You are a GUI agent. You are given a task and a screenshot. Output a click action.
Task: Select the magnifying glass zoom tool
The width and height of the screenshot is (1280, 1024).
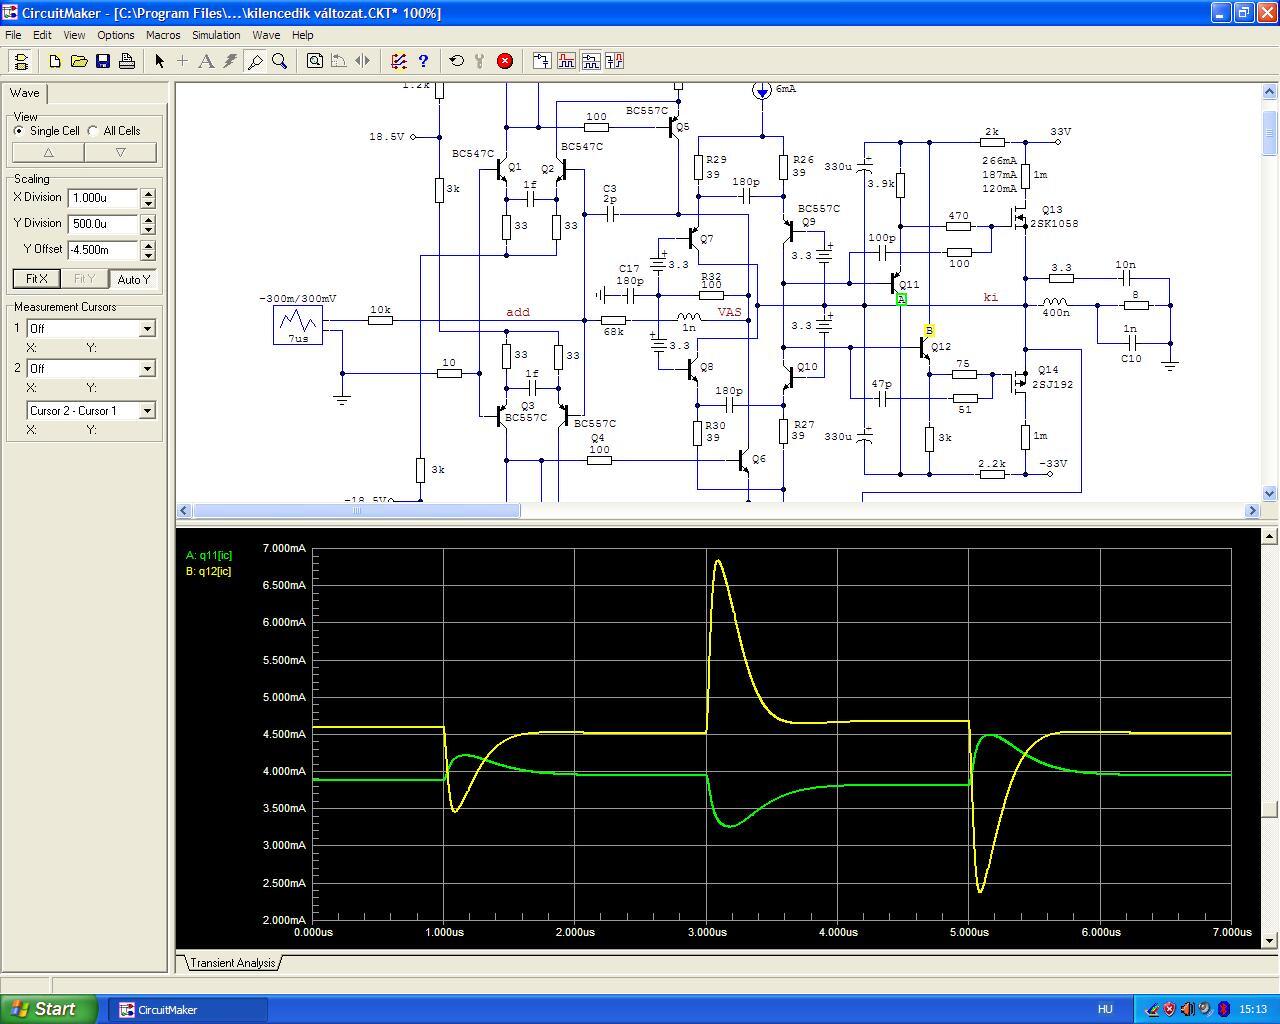pyautogui.click(x=280, y=61)
